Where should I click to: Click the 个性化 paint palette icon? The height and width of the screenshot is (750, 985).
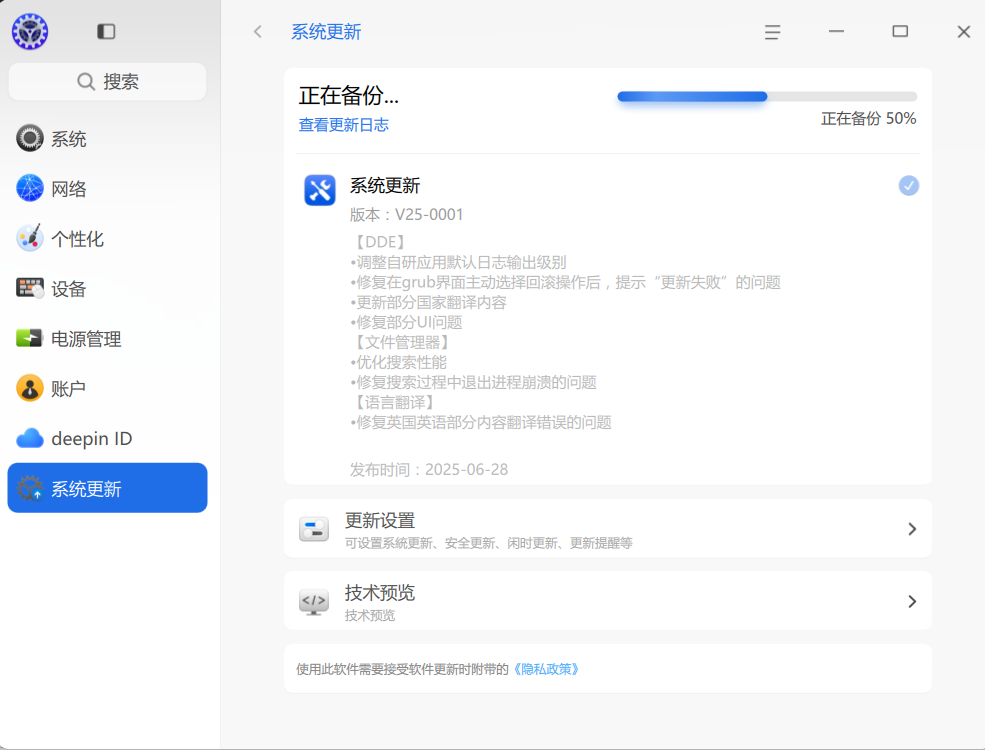[x=30, y=238]
